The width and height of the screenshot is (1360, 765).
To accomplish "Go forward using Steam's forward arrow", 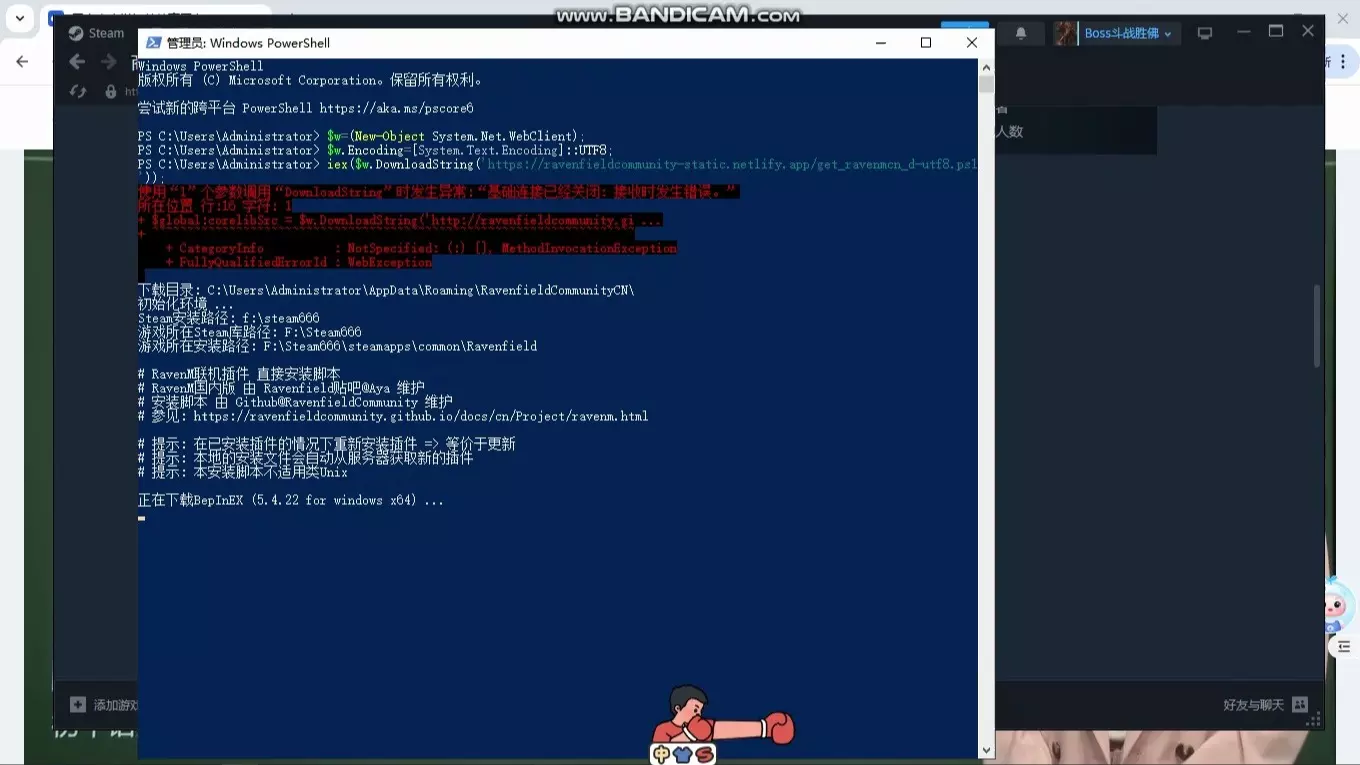I will click(108, 62).
